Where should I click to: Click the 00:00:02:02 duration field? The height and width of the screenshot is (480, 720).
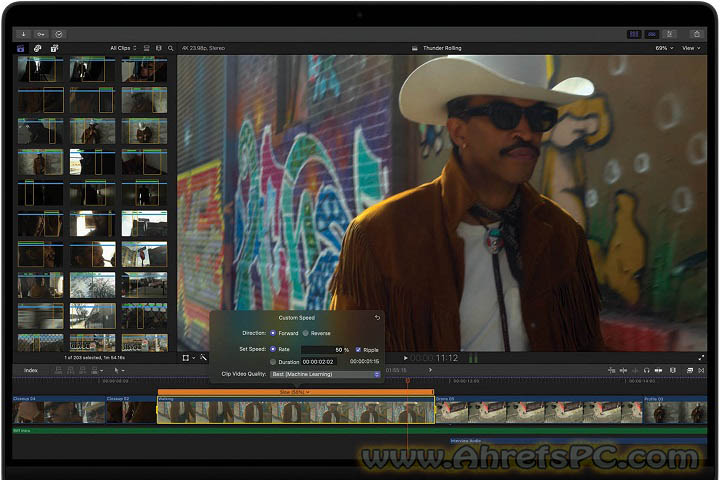coord(318,362)
